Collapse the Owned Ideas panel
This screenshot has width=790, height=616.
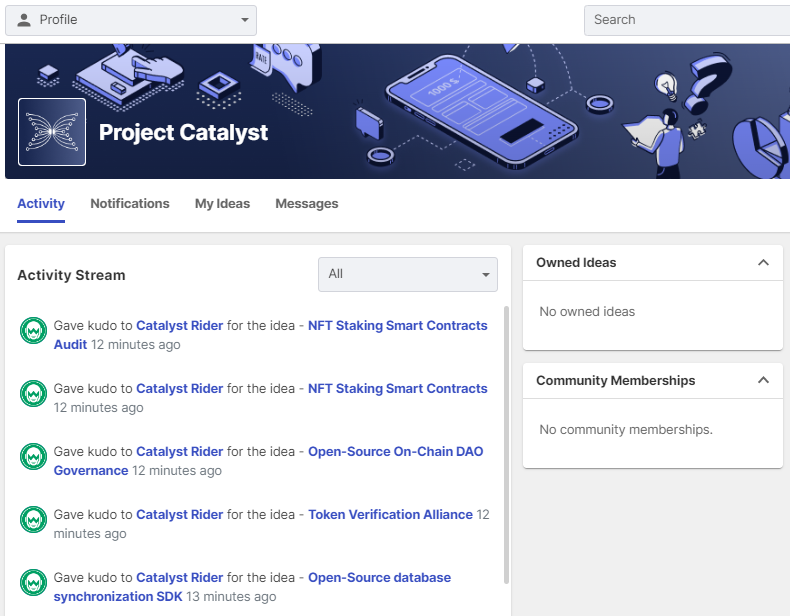click(763, 262)
